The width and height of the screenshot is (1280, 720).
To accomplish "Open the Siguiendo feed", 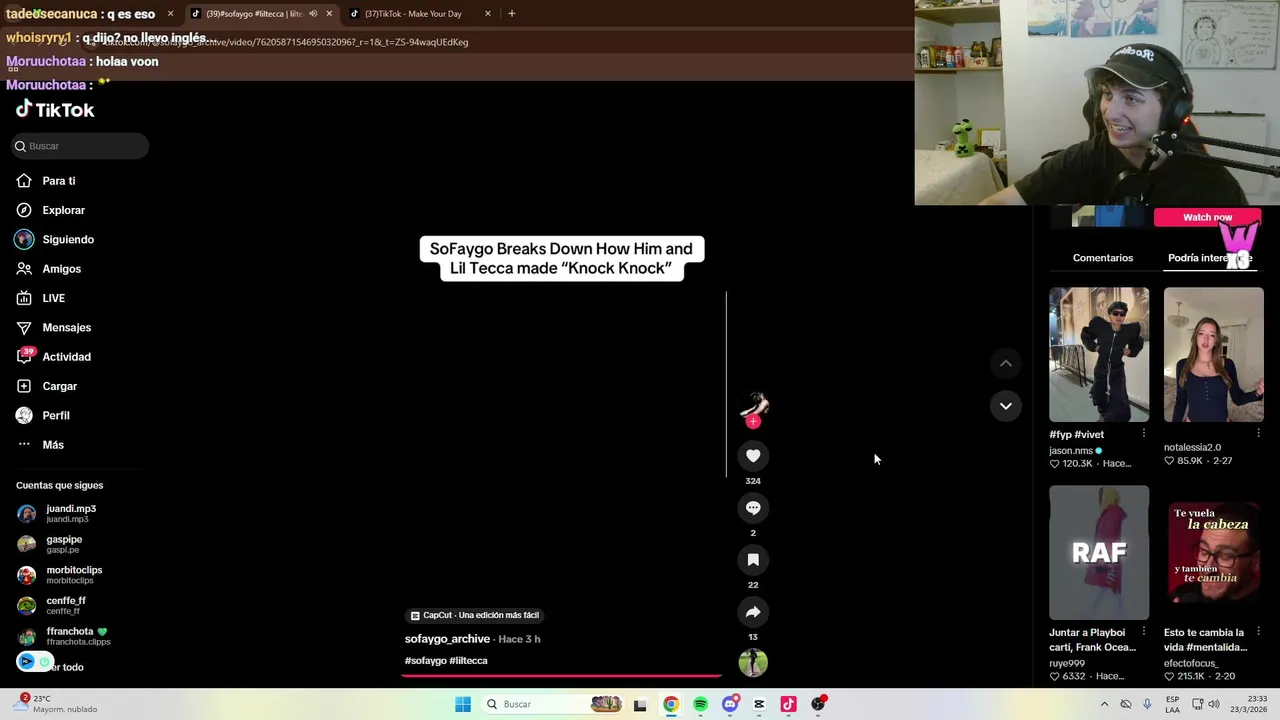I will [x=67, y=240].
